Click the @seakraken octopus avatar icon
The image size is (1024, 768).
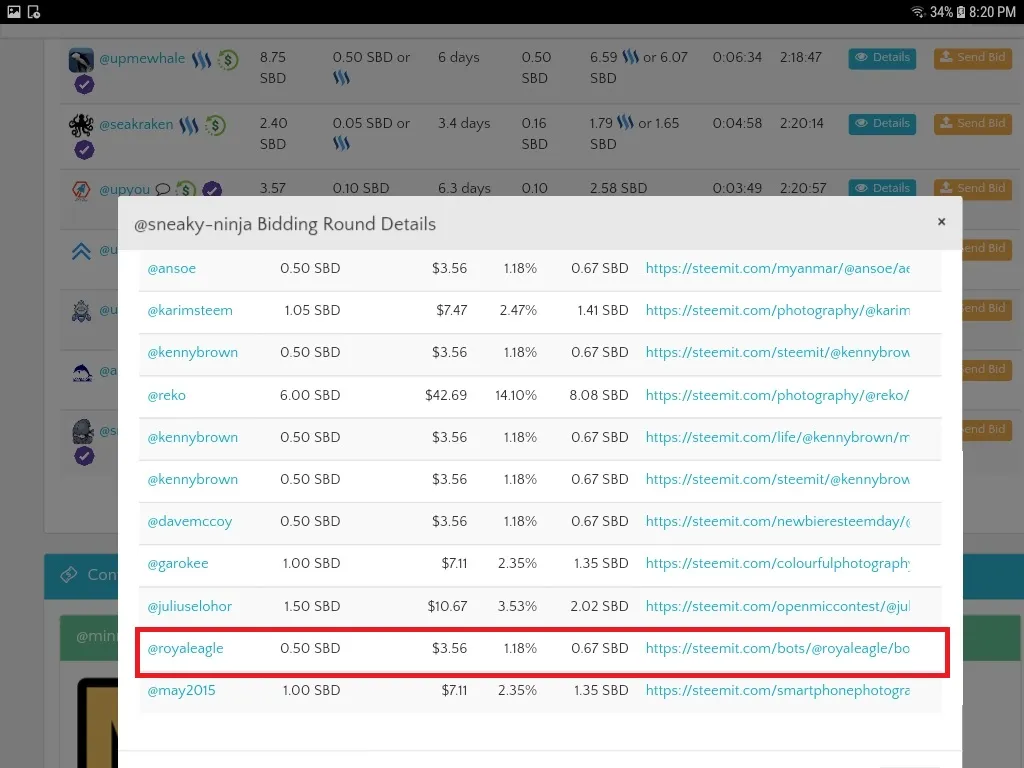(x=82, y=125)
